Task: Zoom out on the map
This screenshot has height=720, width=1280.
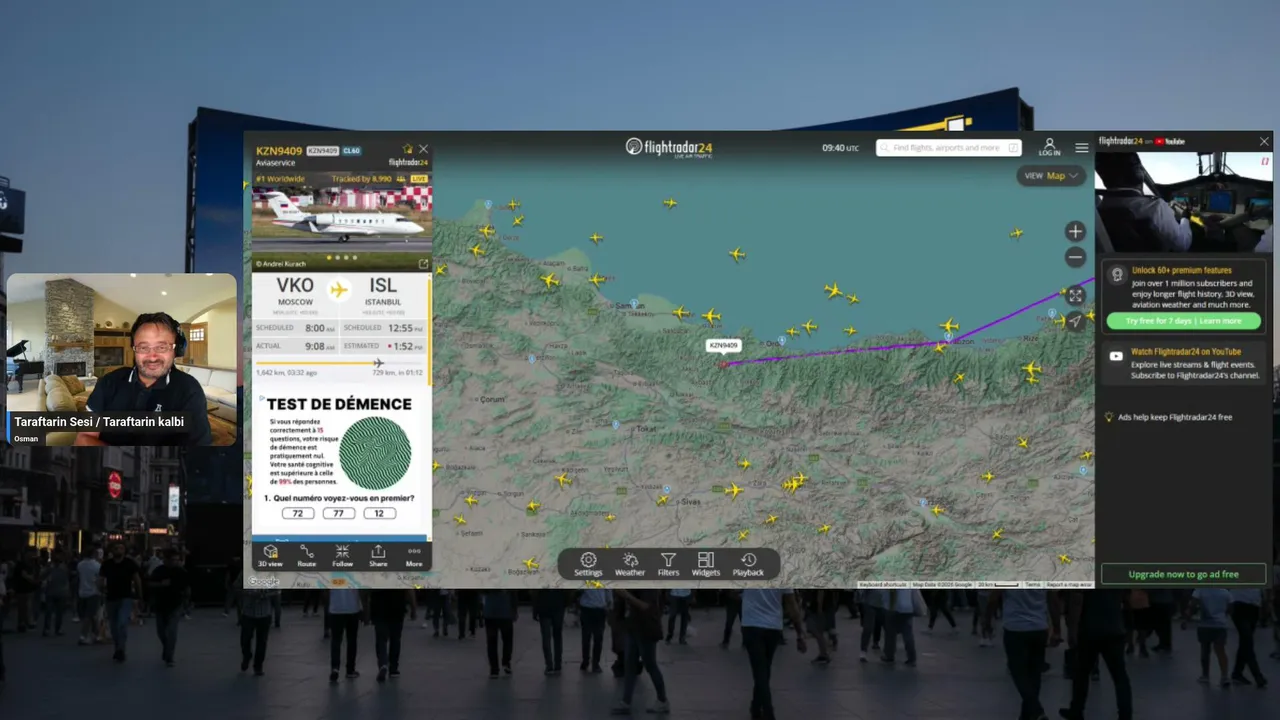Action: (x=1075, y=257)
